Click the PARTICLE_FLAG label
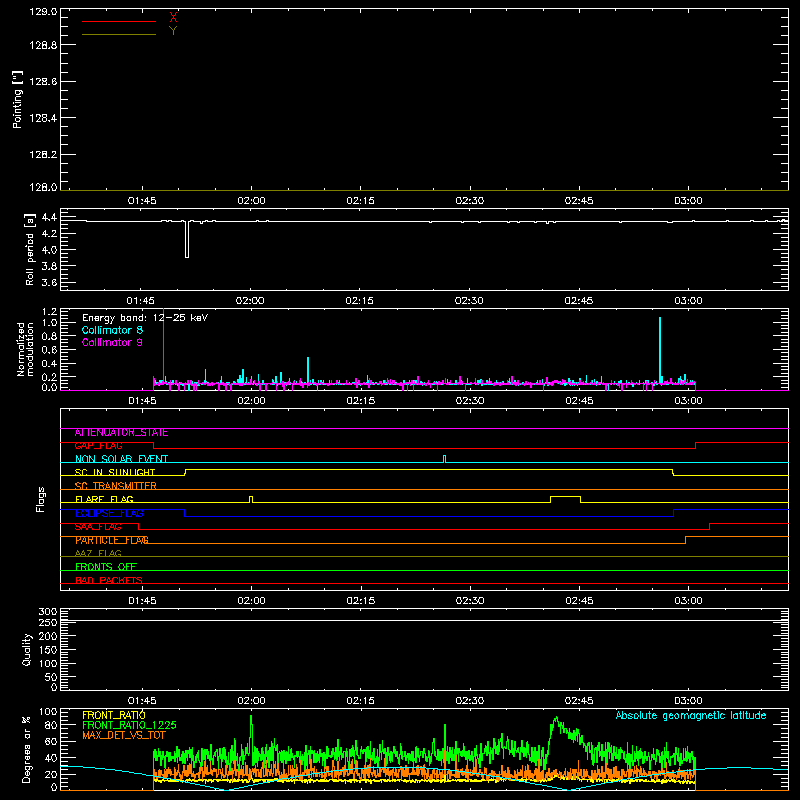This screenshot has width=800, height=800. tap(112, 540)
